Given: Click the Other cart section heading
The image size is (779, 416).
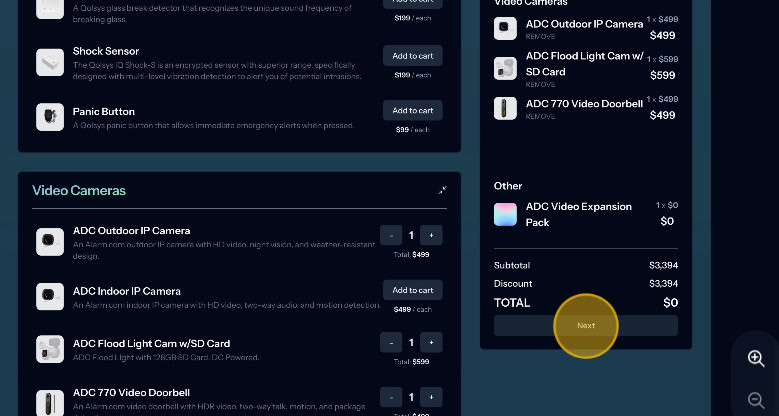Looking at the screenshot, I should pyautogui.click(x=508, y=186).
